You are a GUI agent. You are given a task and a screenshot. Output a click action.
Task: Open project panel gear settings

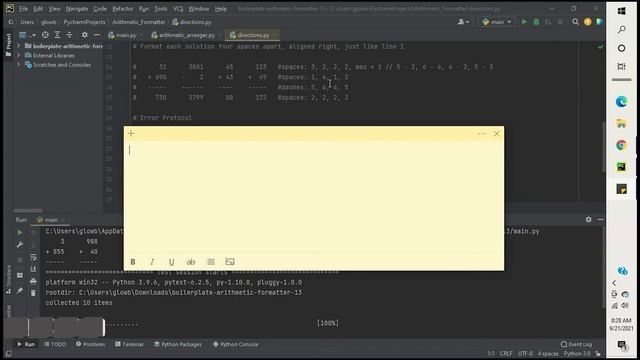point(84,35)
